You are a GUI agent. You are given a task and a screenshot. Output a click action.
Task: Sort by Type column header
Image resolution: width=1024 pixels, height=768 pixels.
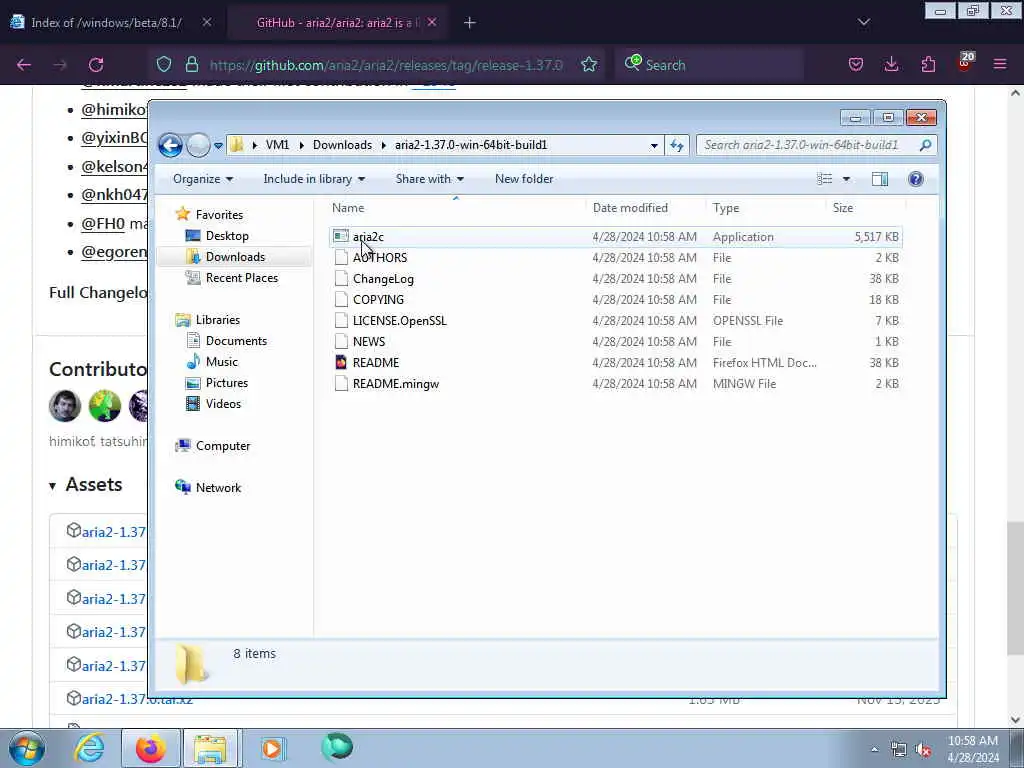(x=766, y=208)
